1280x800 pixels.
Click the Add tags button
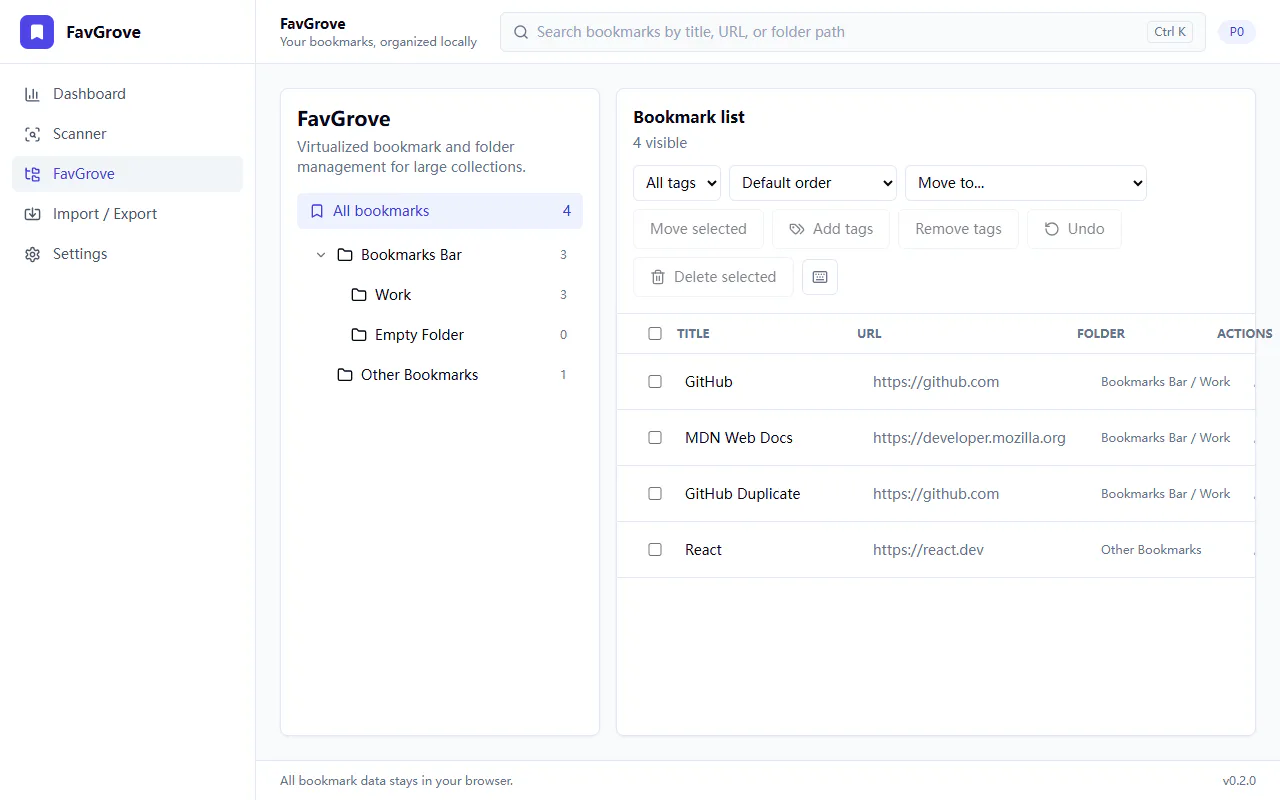[831, 229]
